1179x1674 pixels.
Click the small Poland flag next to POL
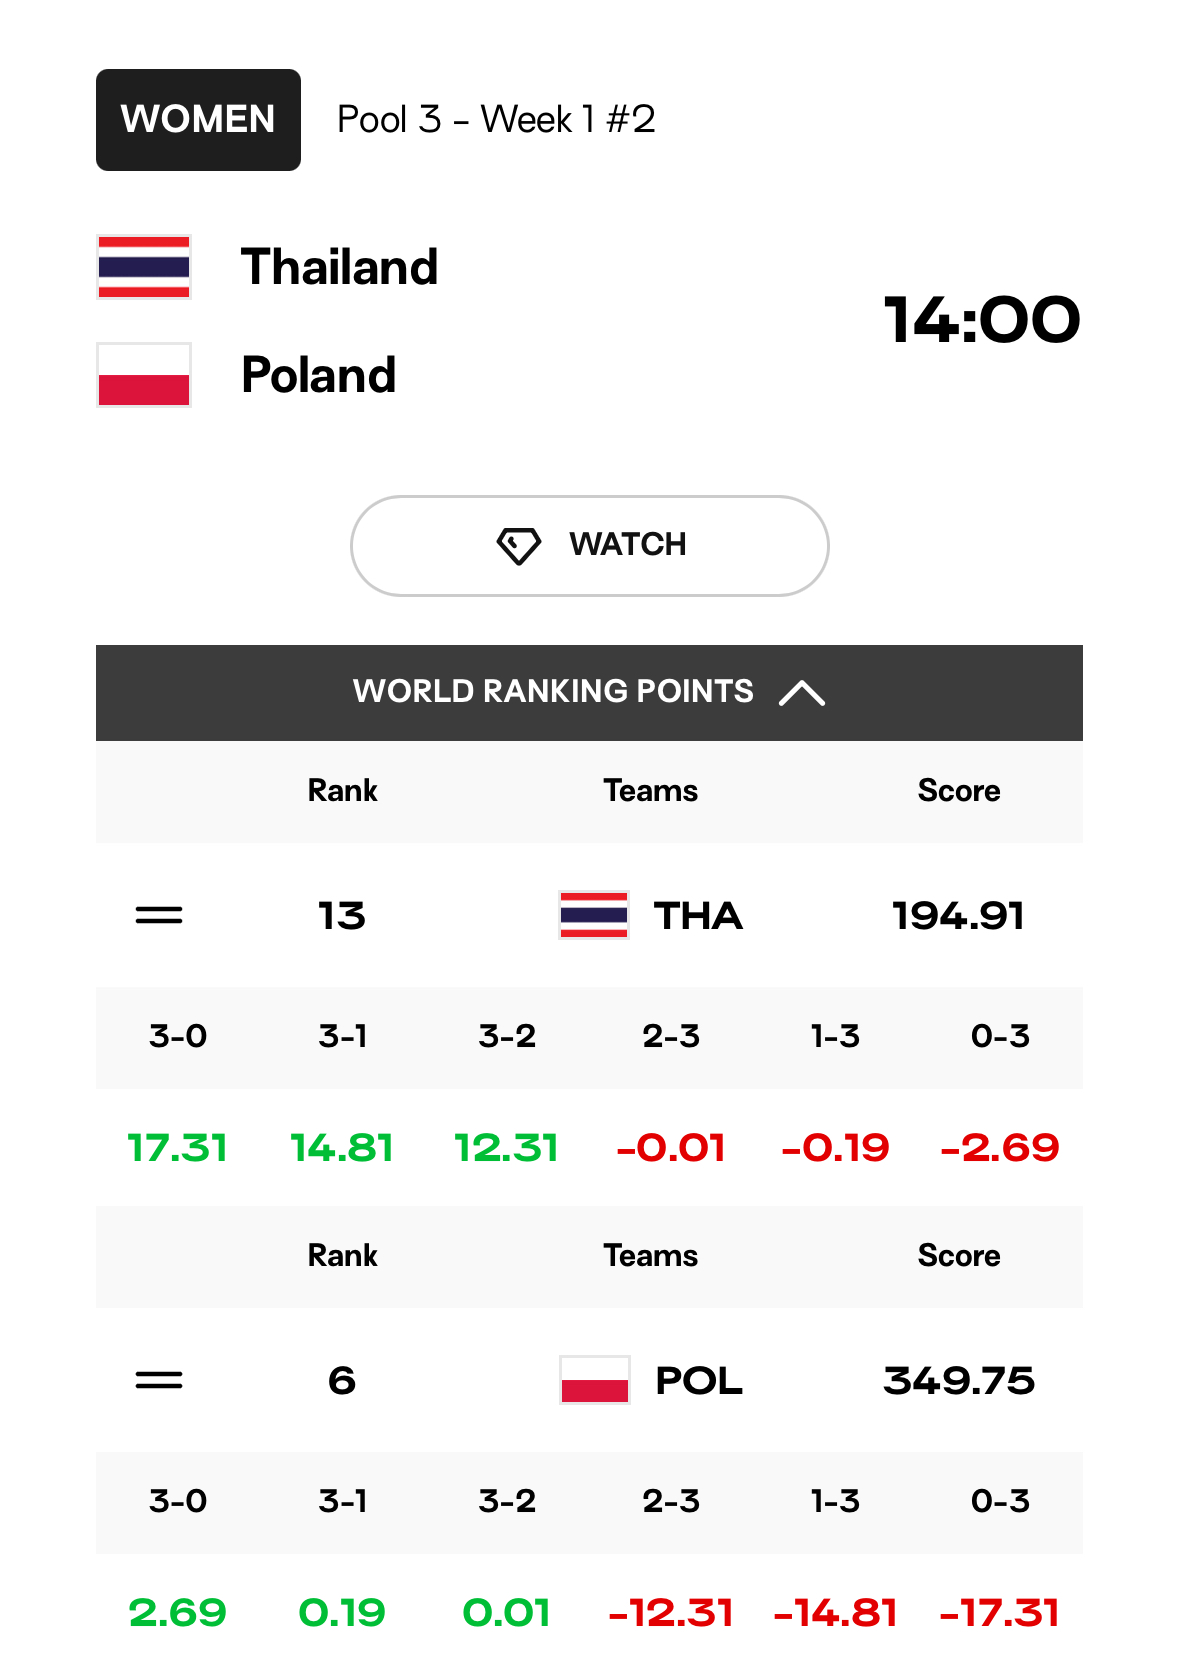click(x=594, y=1380)
